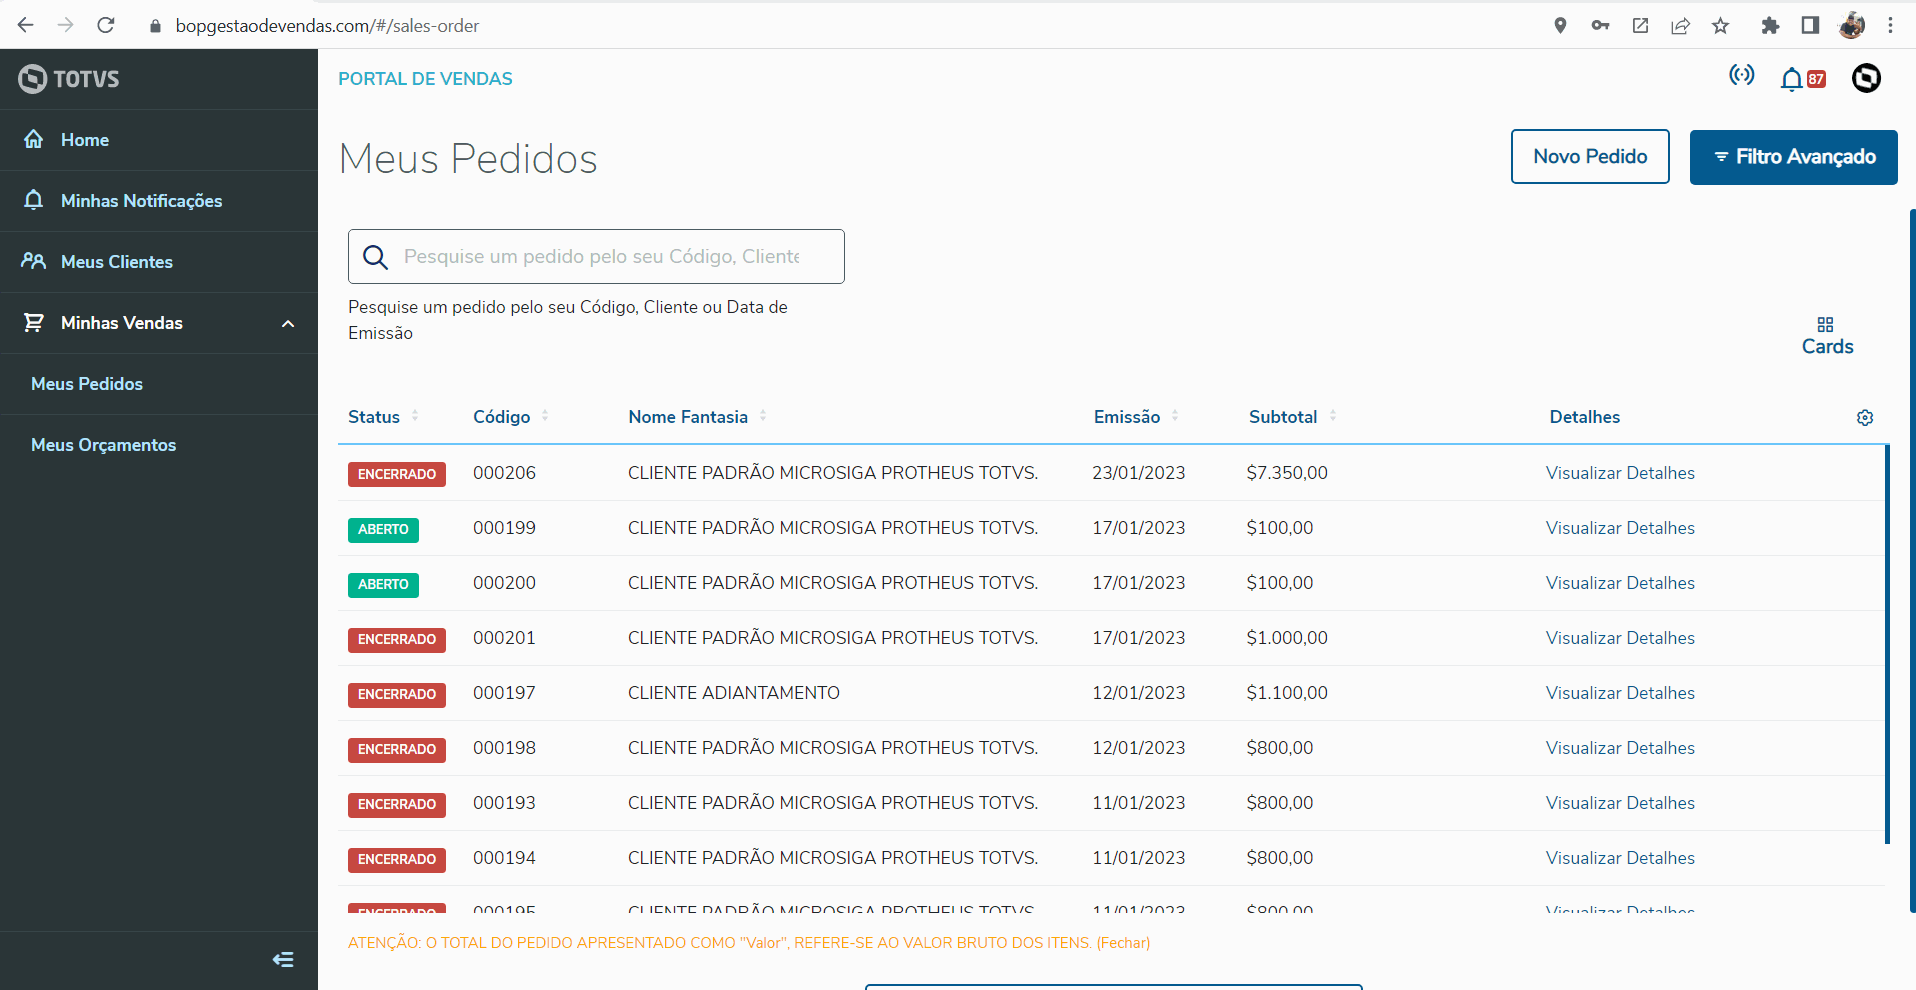Click order code 000201
The width and height of the screenshot is (1916, 990).
click(x=504, y=638)
